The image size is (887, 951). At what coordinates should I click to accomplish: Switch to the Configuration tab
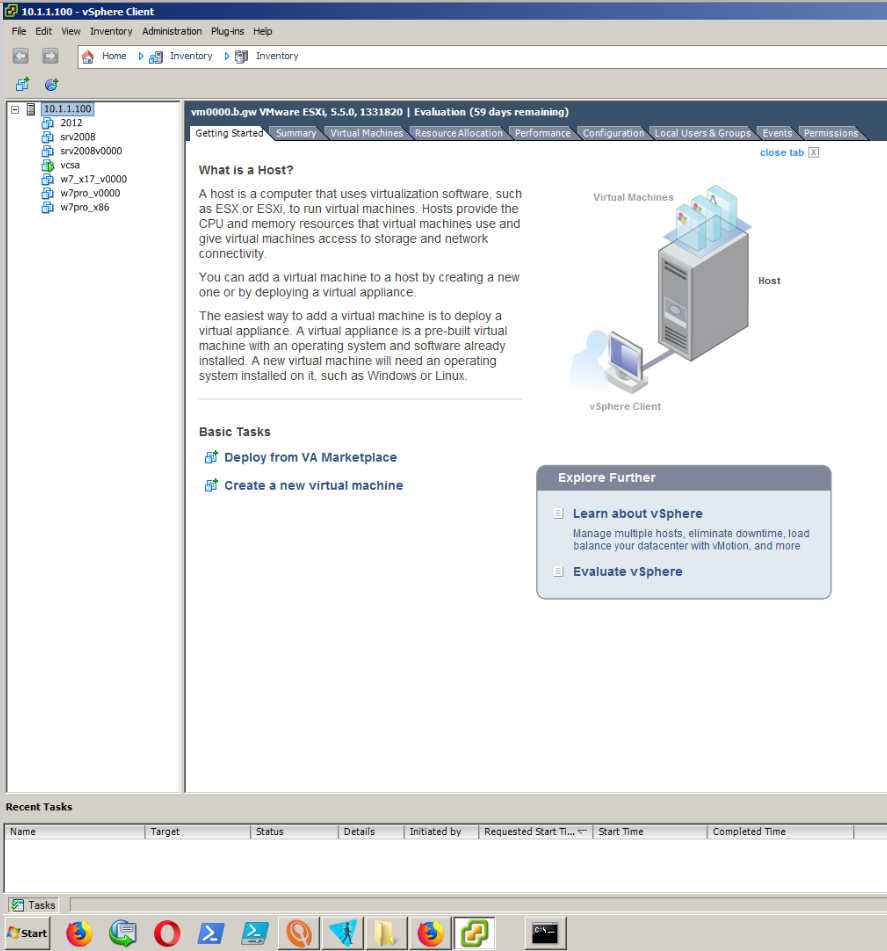click(x=613, y=133)
